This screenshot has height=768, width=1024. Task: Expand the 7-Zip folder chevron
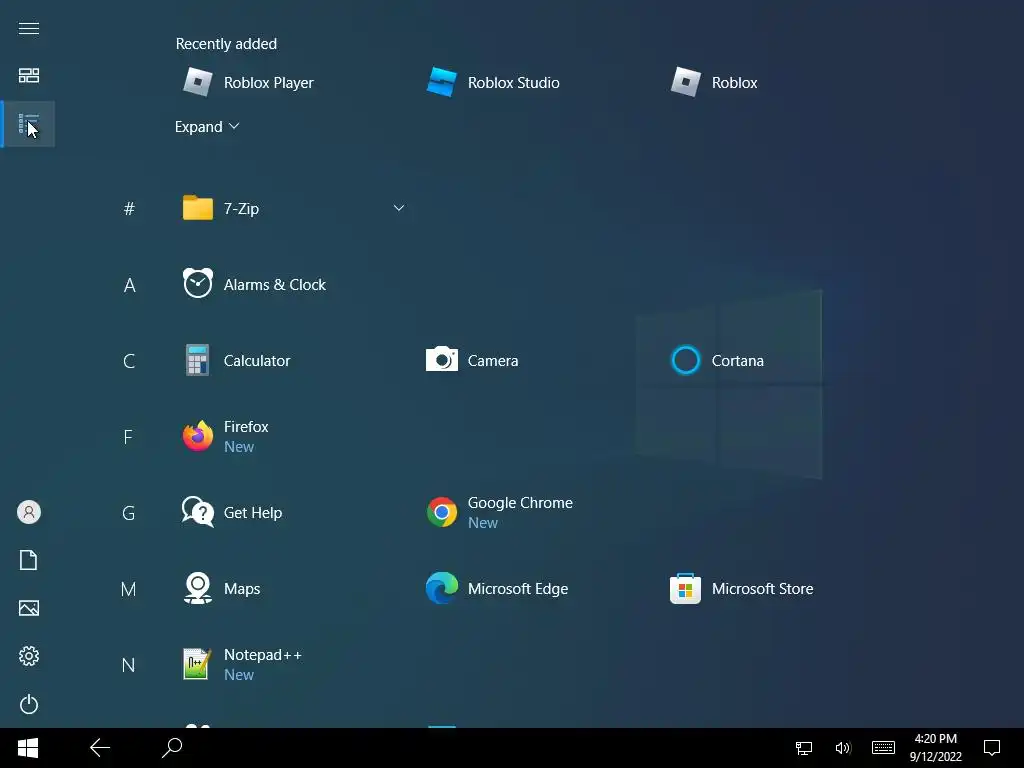(398, 208)
